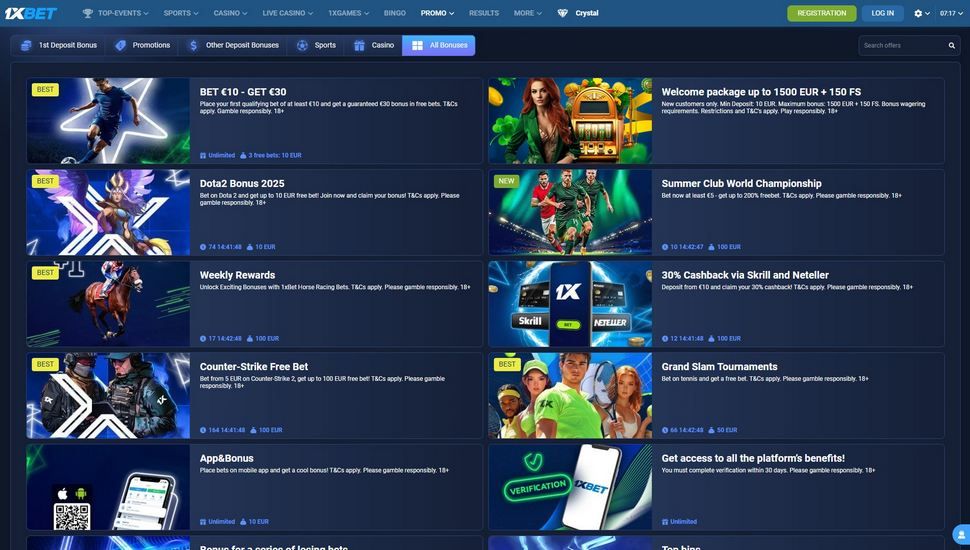Click the tennis players thumbnail
Image resolution: width=970 pixels, height=550 pixels.
[x=570, y=395]
